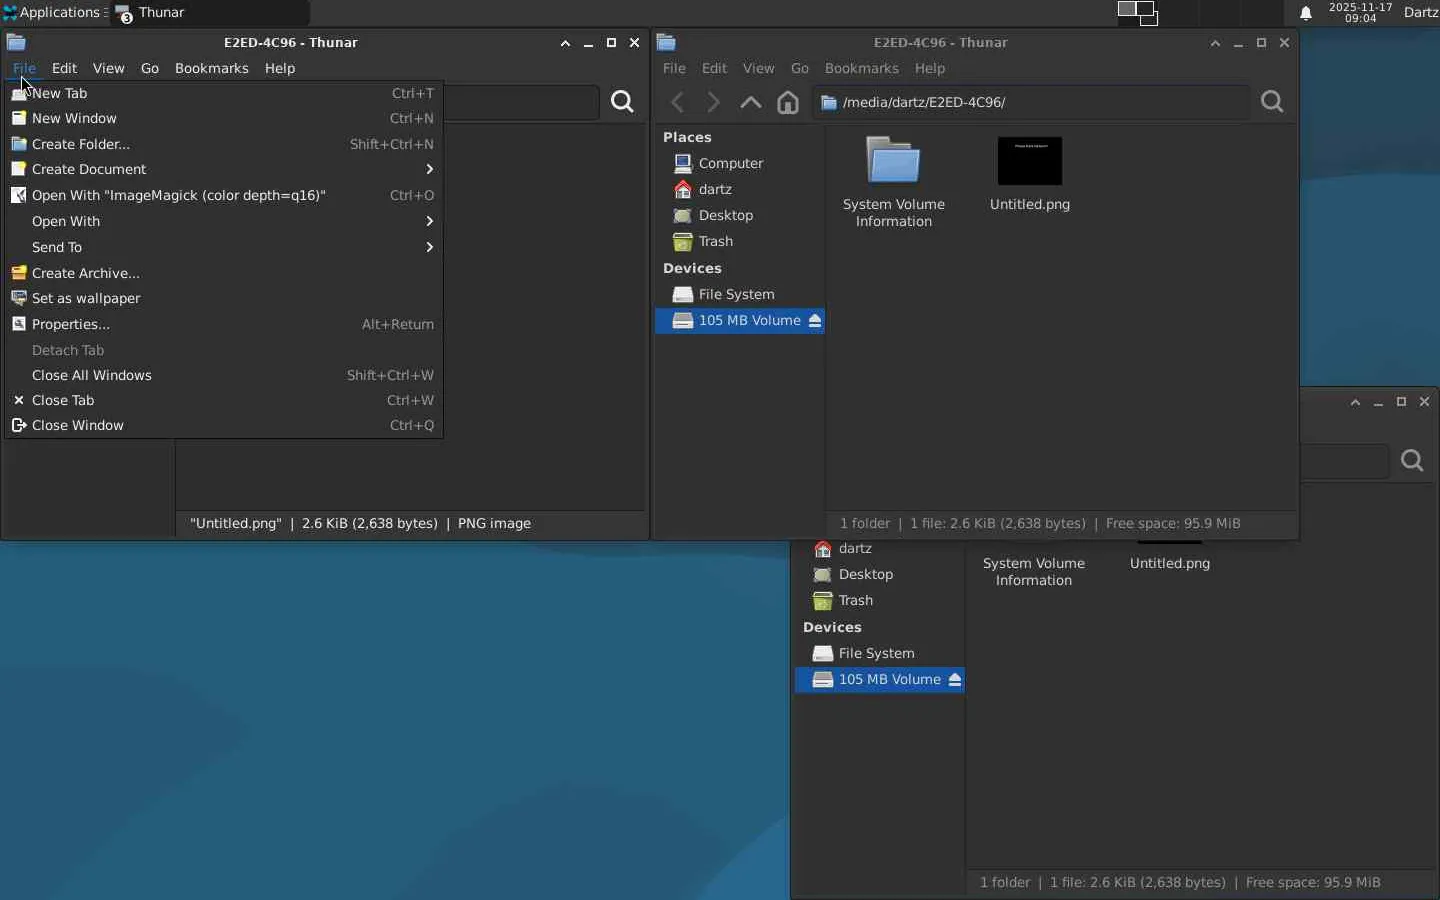The height and width of the screenshot is (900, 1440).
Task: Click the date and time clock in the panel
Action: pyautogui.click(x=1360, y=12)
